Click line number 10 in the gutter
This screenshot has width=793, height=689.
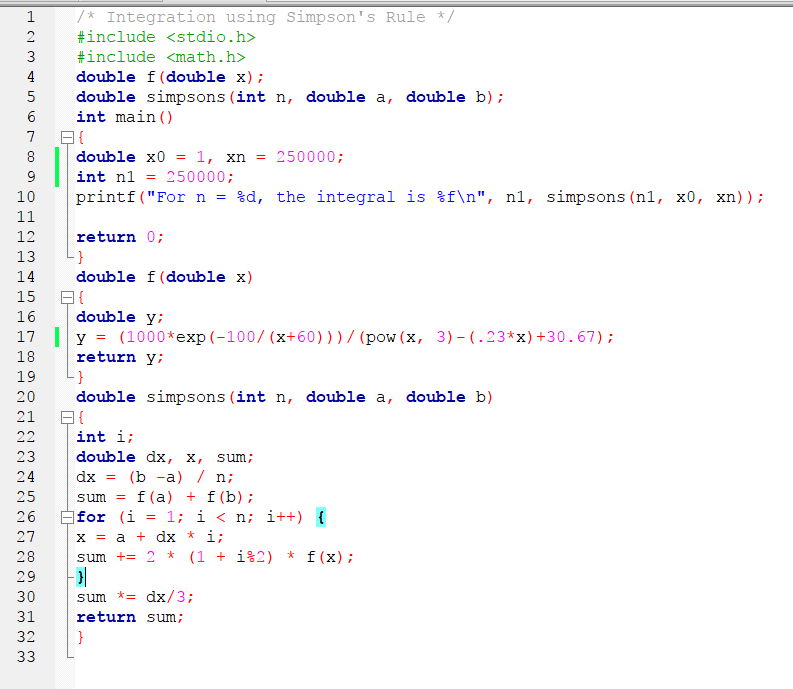coord(30,197)
